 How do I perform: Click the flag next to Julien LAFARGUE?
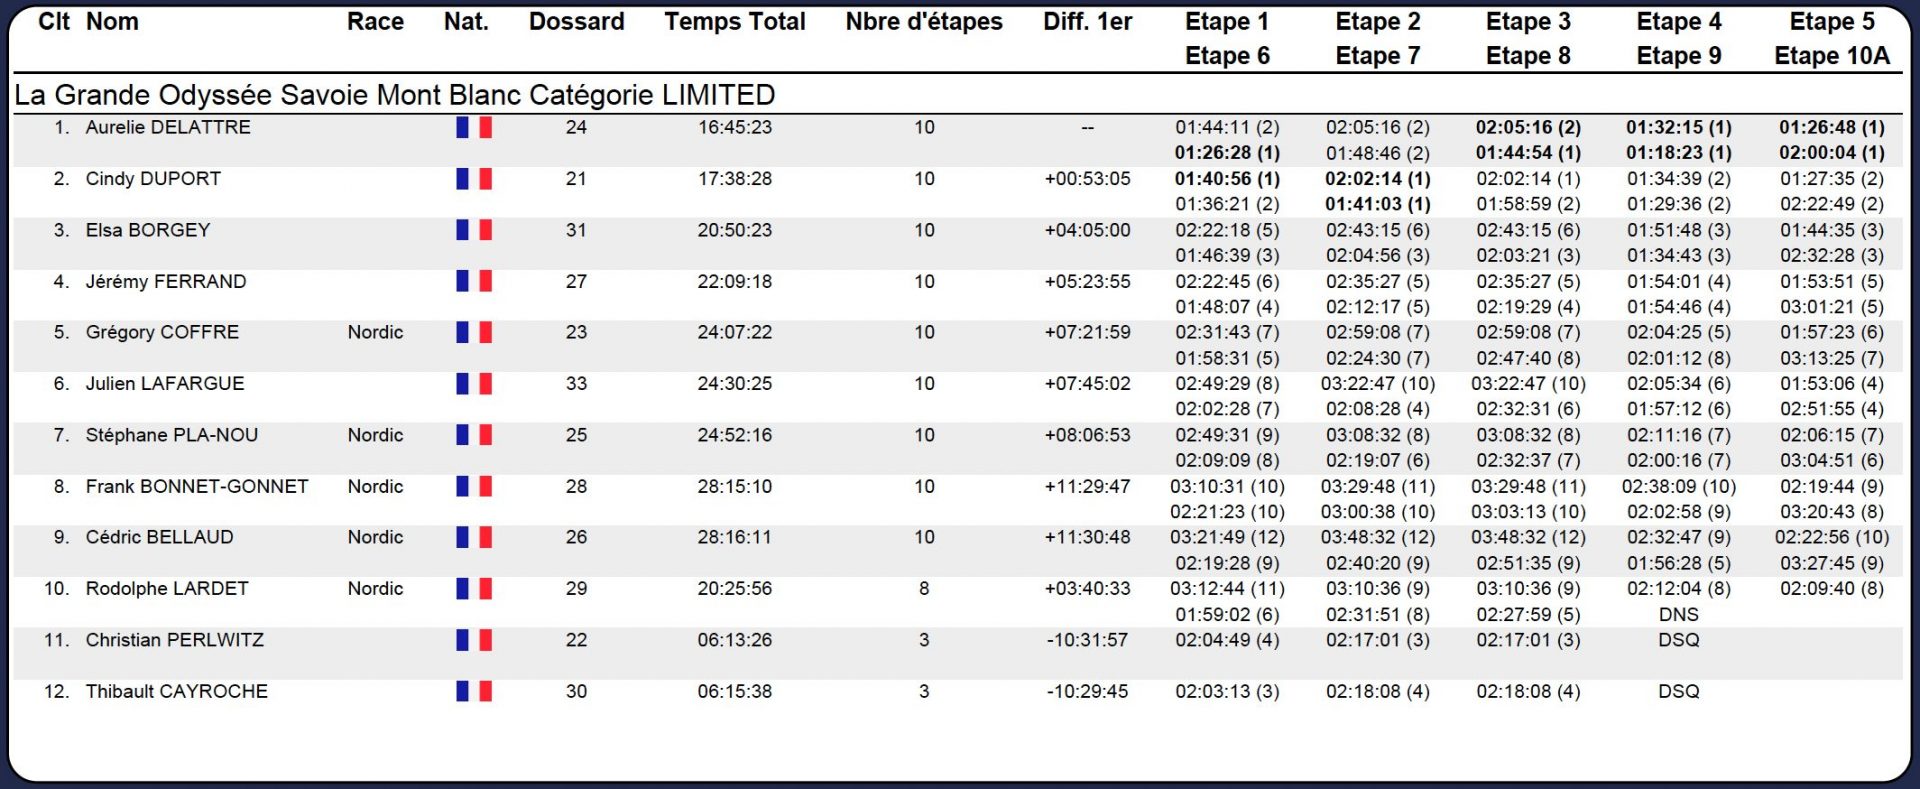tap(474, 384)
